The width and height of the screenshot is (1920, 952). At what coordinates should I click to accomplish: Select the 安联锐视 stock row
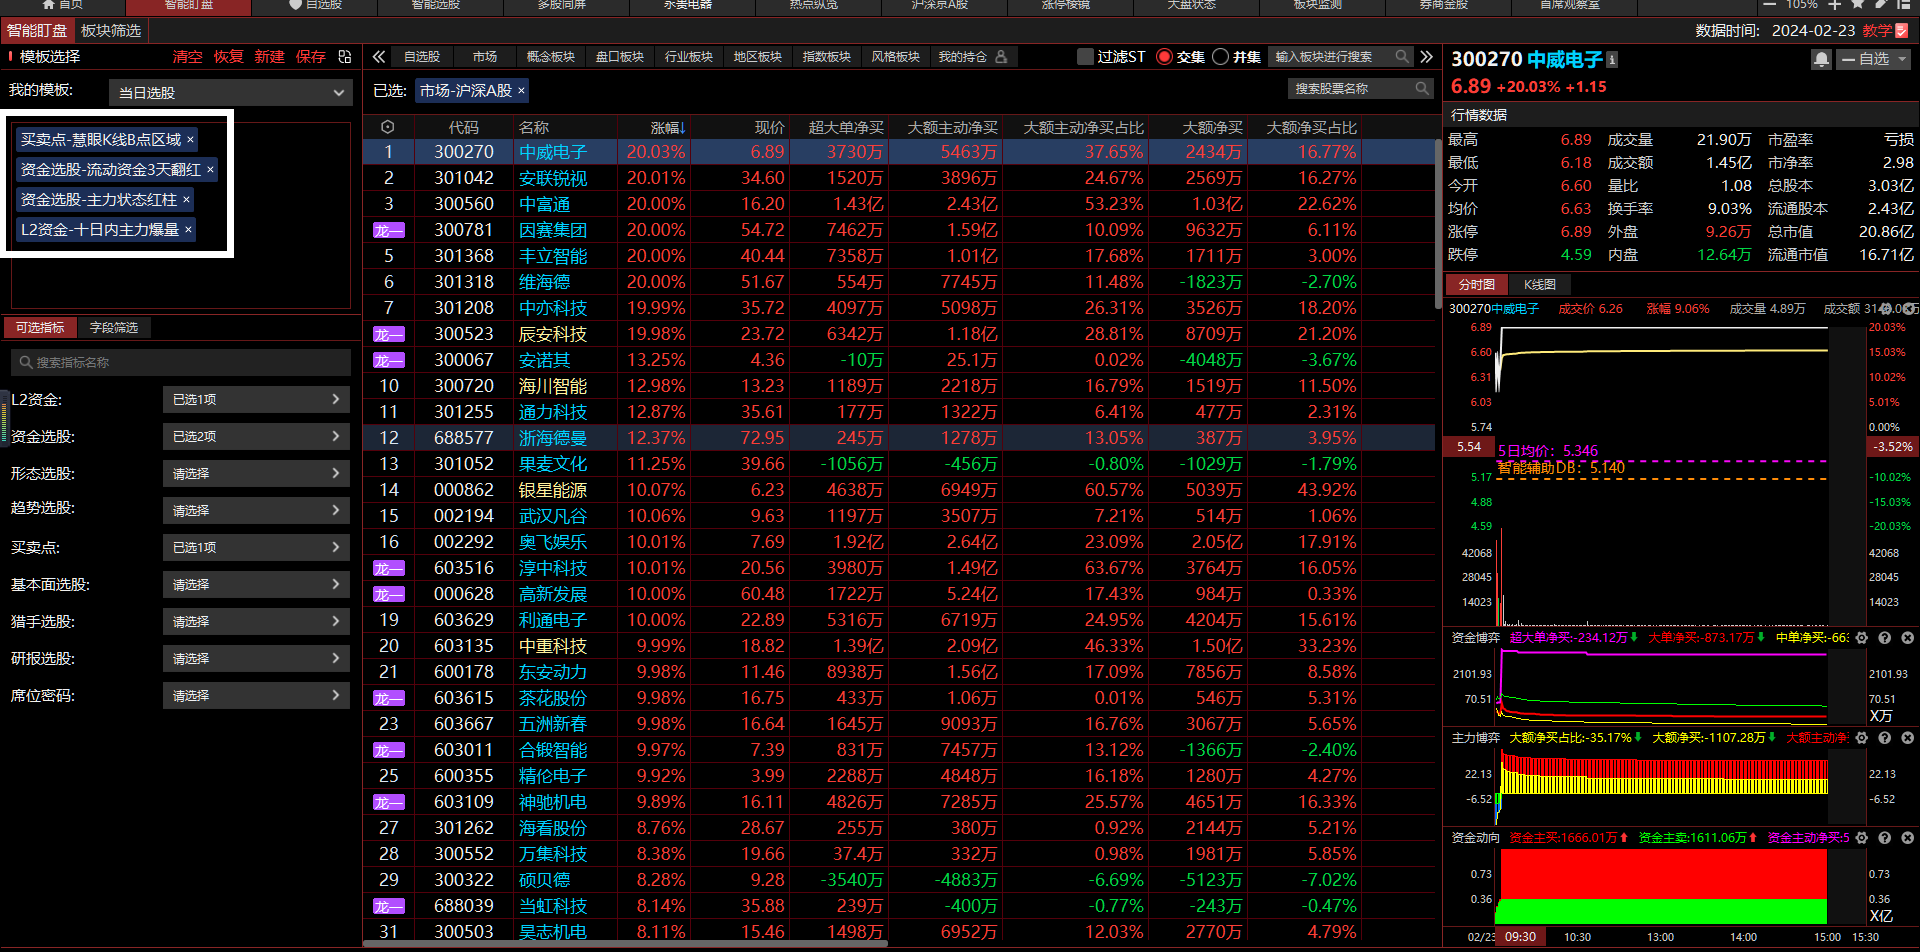pos(900,178)
